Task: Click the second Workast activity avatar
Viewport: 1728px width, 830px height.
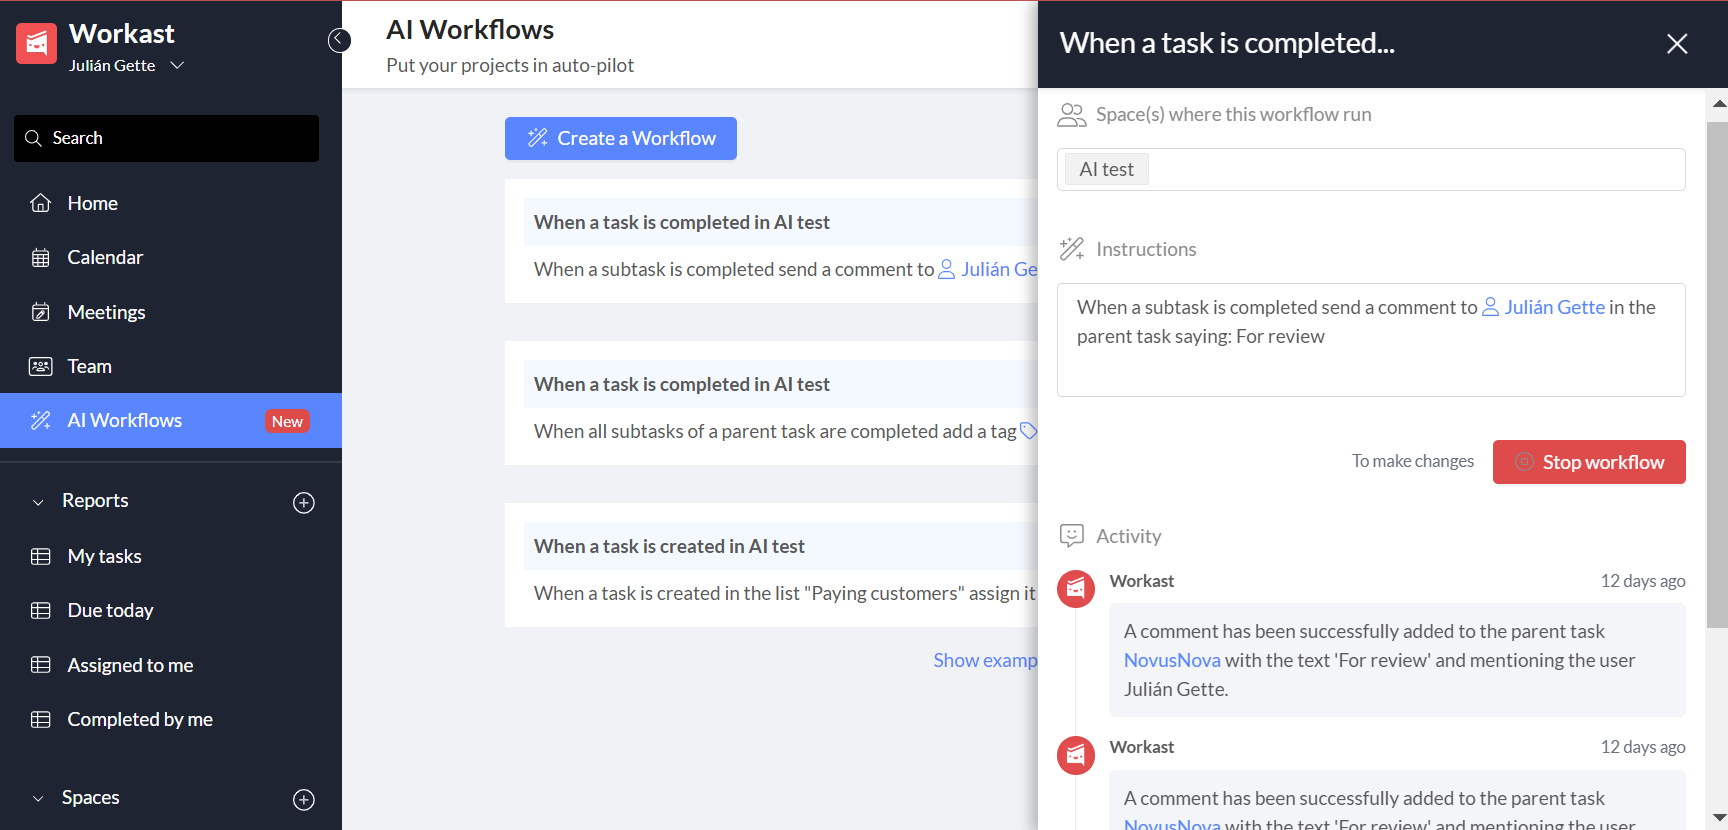Action: (1076, 755)
